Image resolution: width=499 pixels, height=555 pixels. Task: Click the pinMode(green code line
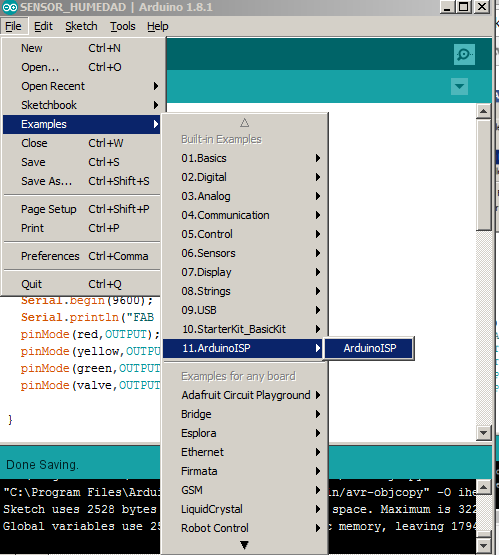[x=90, y=368]
